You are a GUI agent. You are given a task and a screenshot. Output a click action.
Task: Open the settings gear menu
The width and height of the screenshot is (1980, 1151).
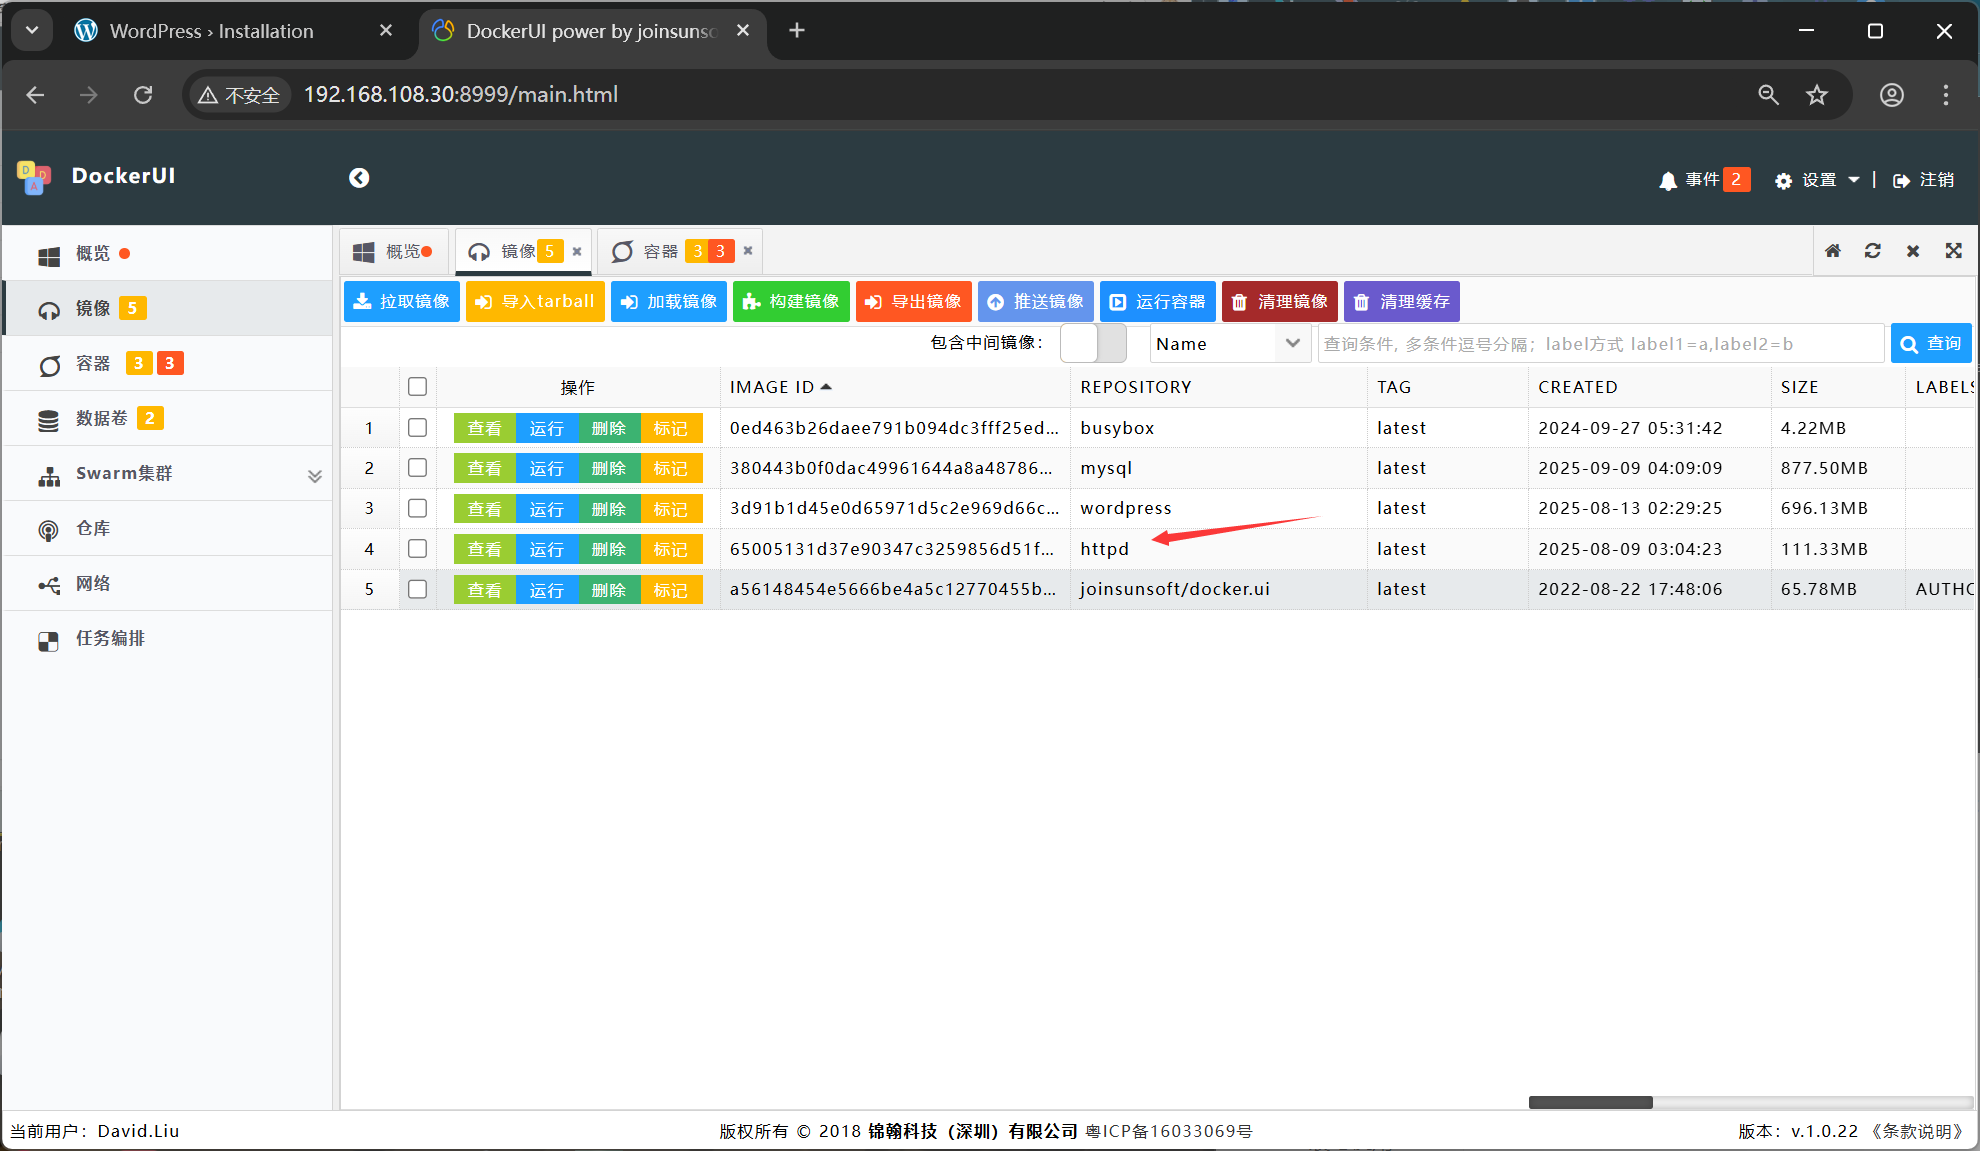[1816, 180]
